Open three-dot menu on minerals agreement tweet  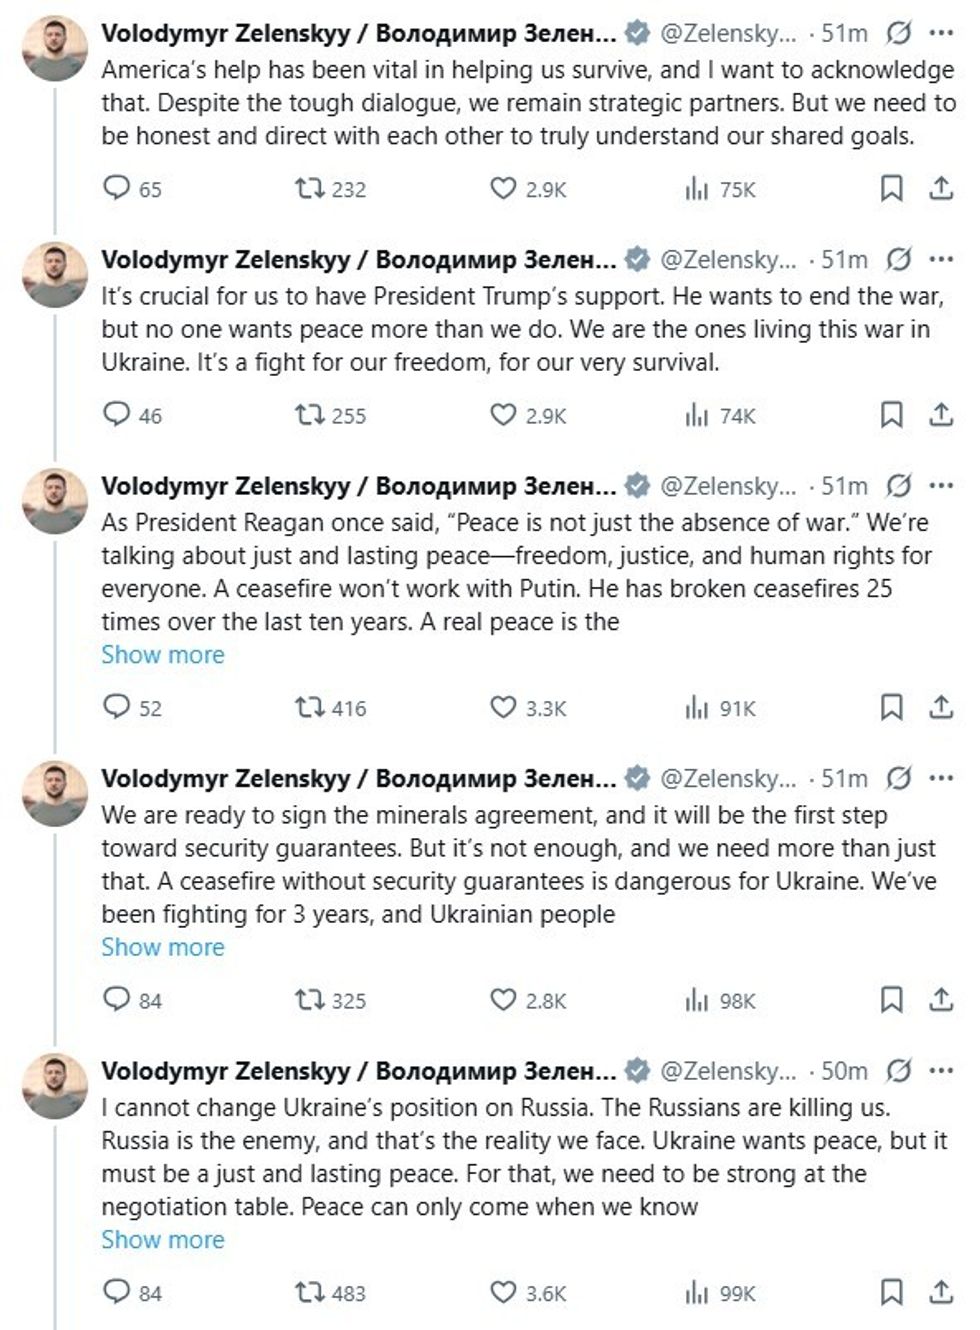941,778
